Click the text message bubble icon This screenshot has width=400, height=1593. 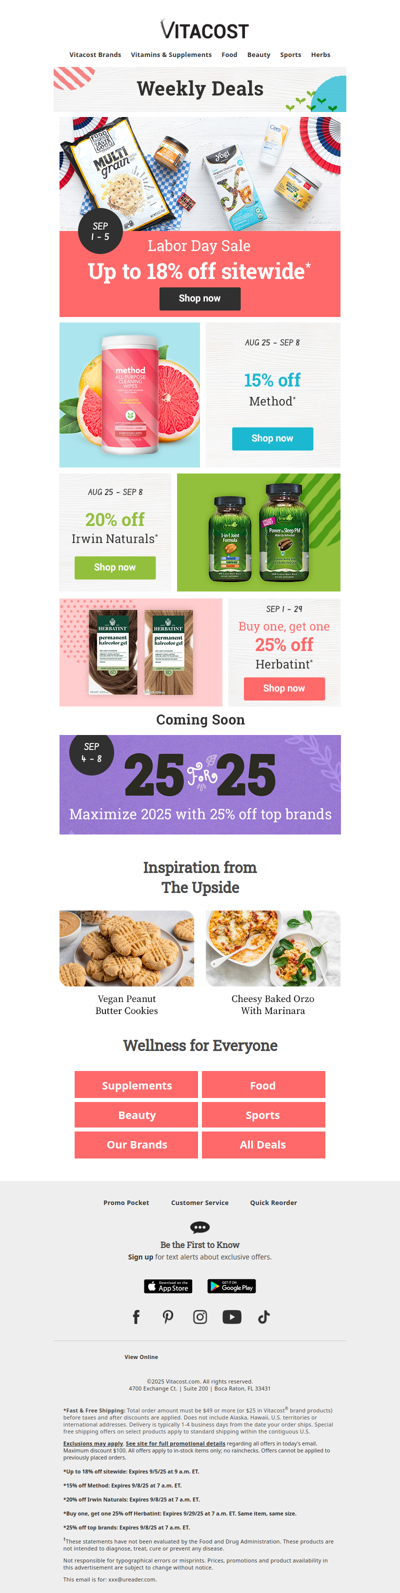pyautogui.click(x=200, y=1227)
